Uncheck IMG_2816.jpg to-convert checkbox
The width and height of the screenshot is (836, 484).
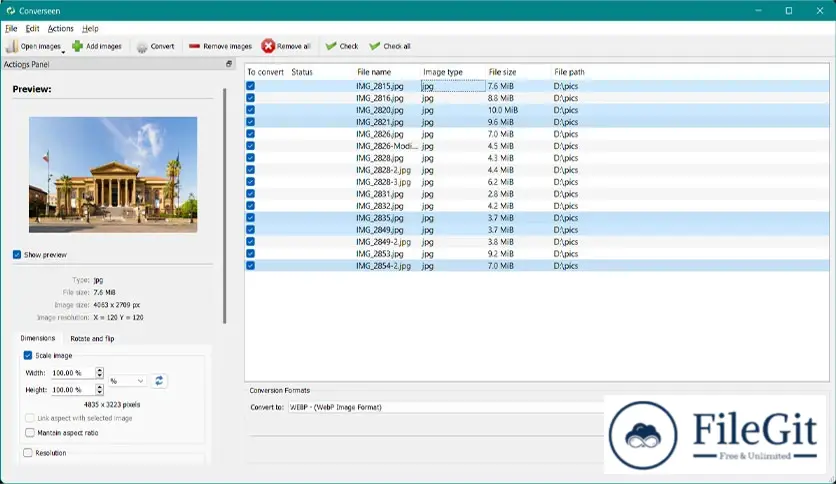[x=251, y=98]
